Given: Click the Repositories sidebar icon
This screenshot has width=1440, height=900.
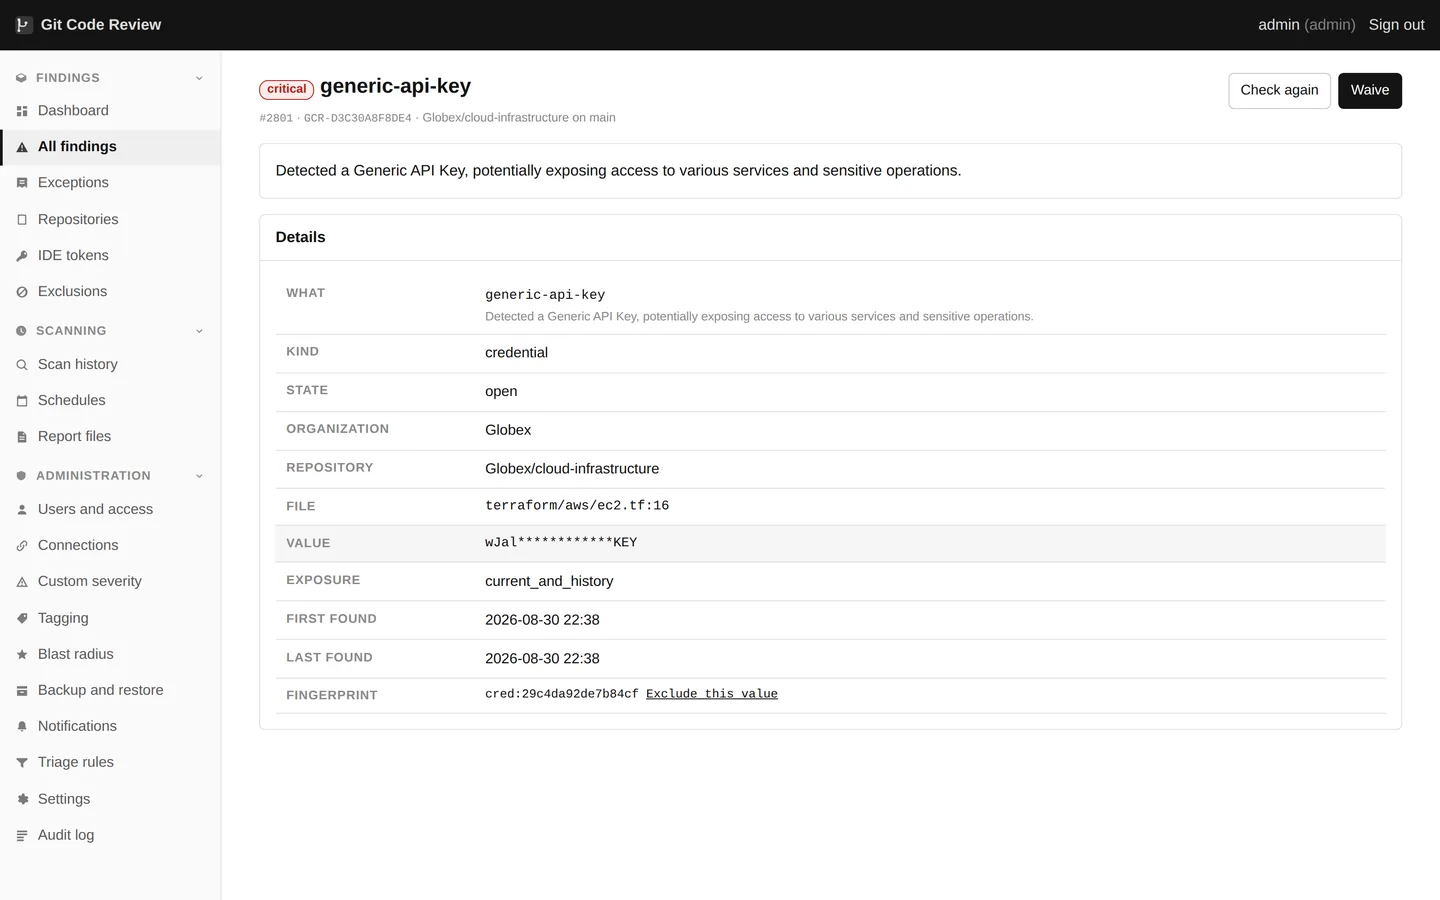Looking at the screenshot, I should point(22,220).
